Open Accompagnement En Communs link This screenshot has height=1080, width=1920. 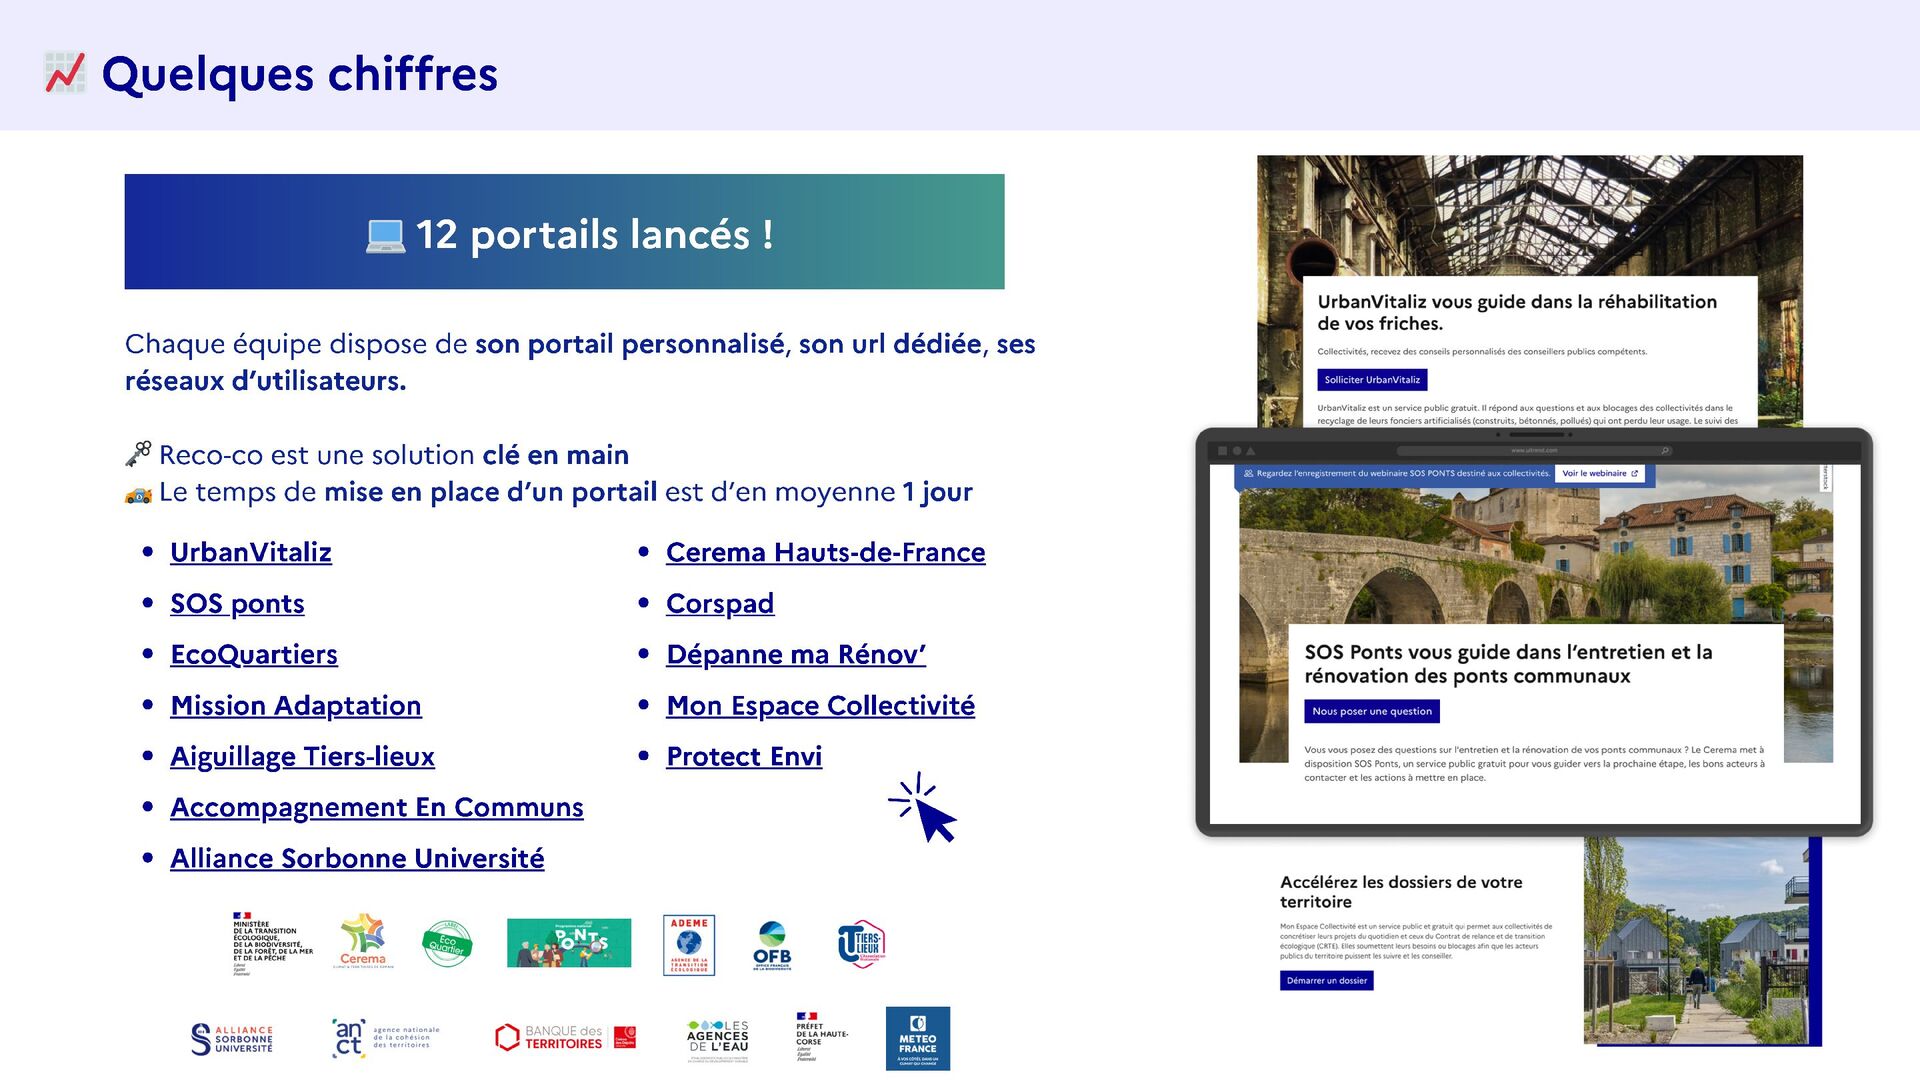377,807
